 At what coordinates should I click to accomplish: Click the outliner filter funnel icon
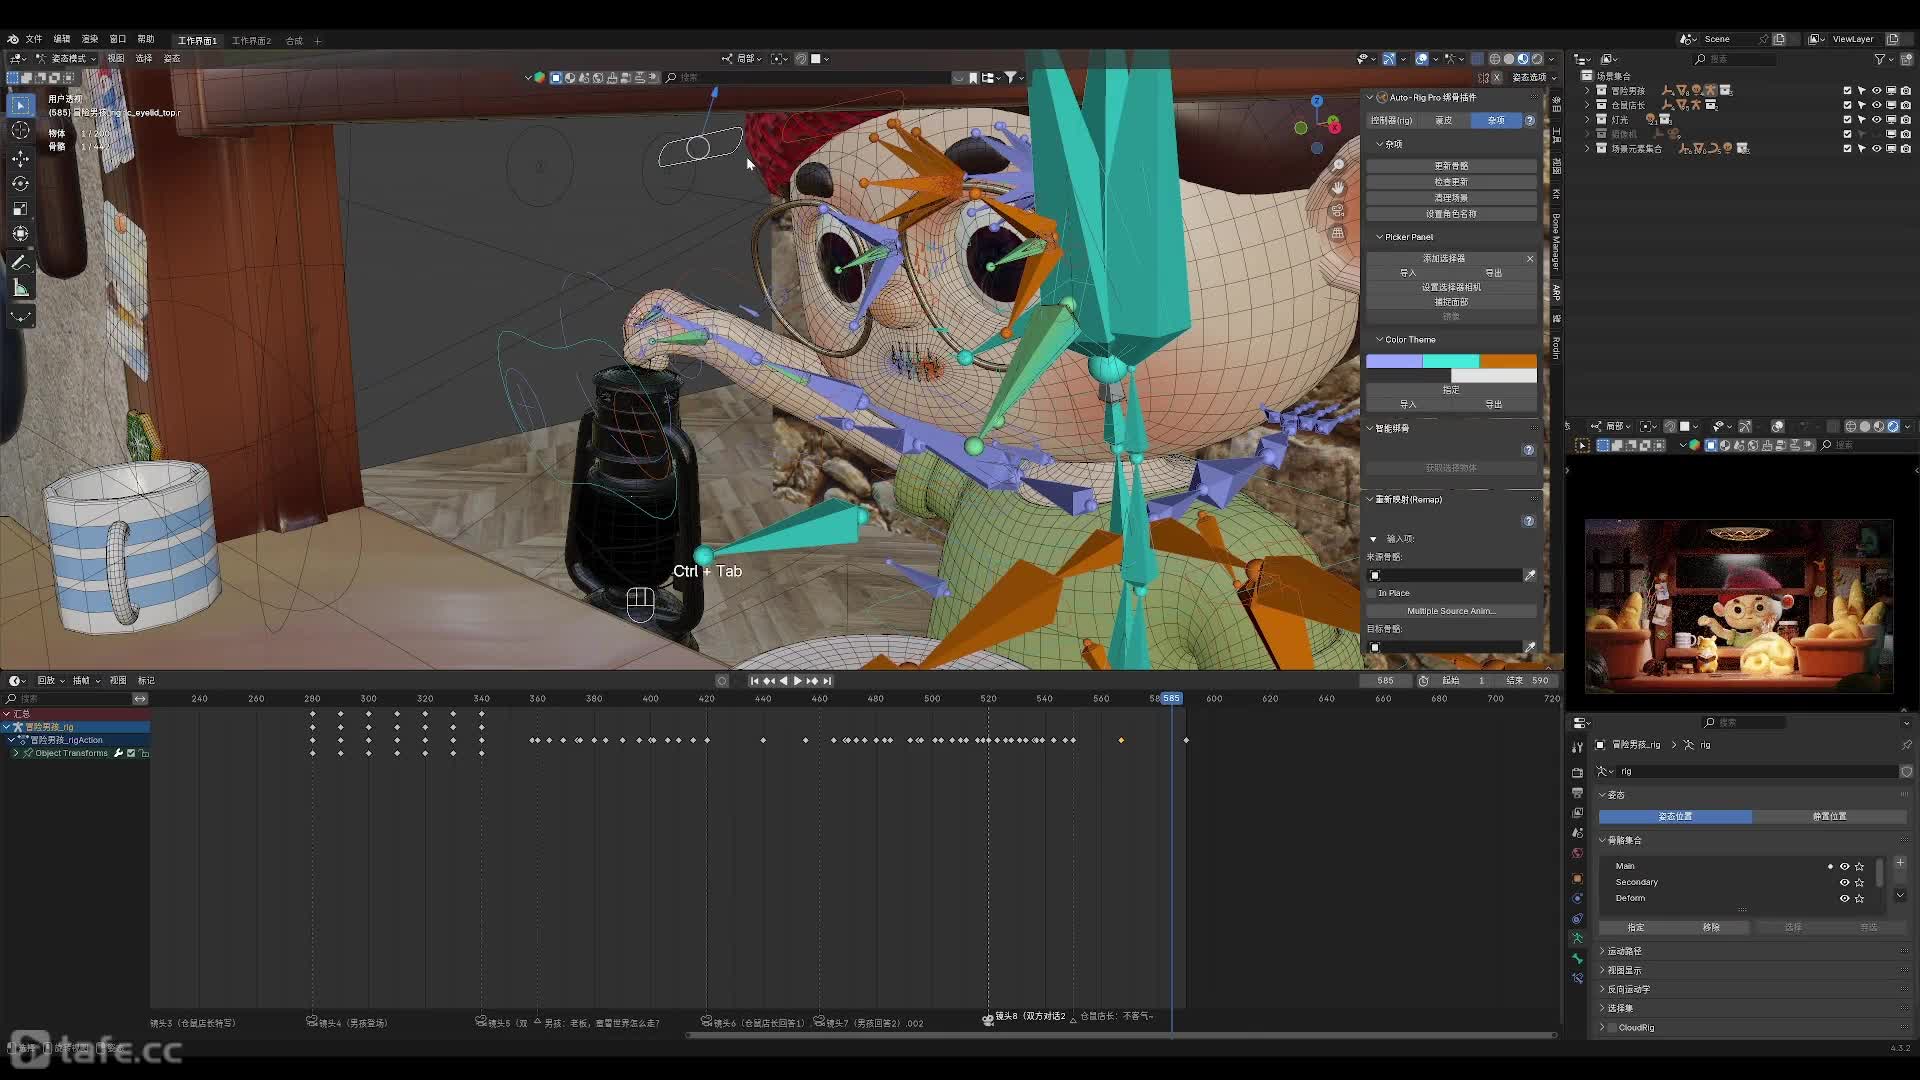[1879, 59]
